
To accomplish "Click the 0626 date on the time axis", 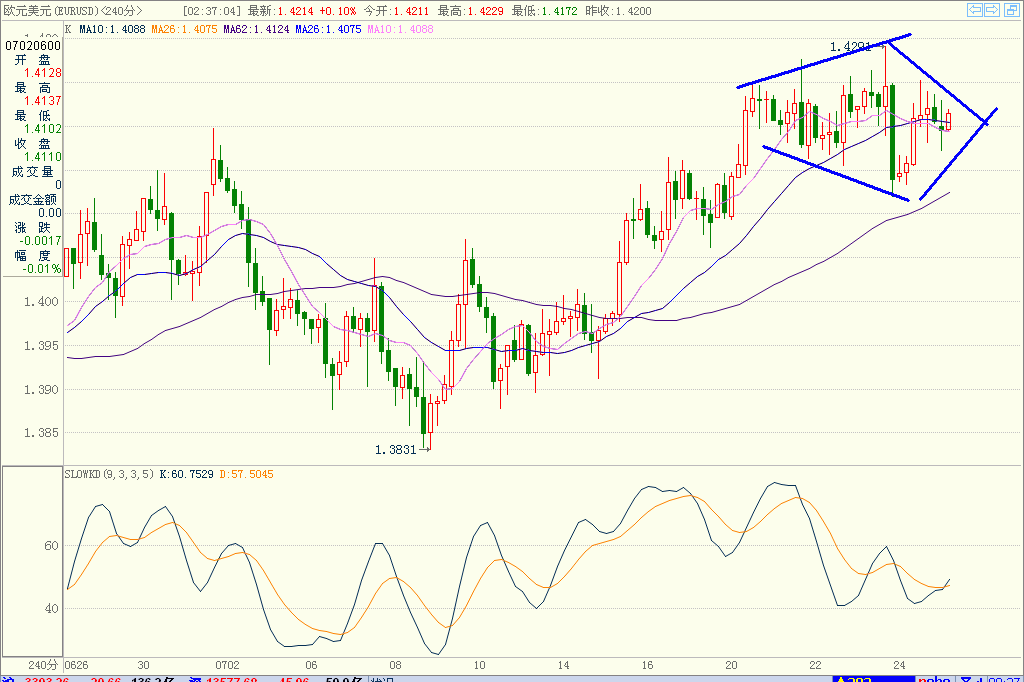I will (x=76, y=665).
